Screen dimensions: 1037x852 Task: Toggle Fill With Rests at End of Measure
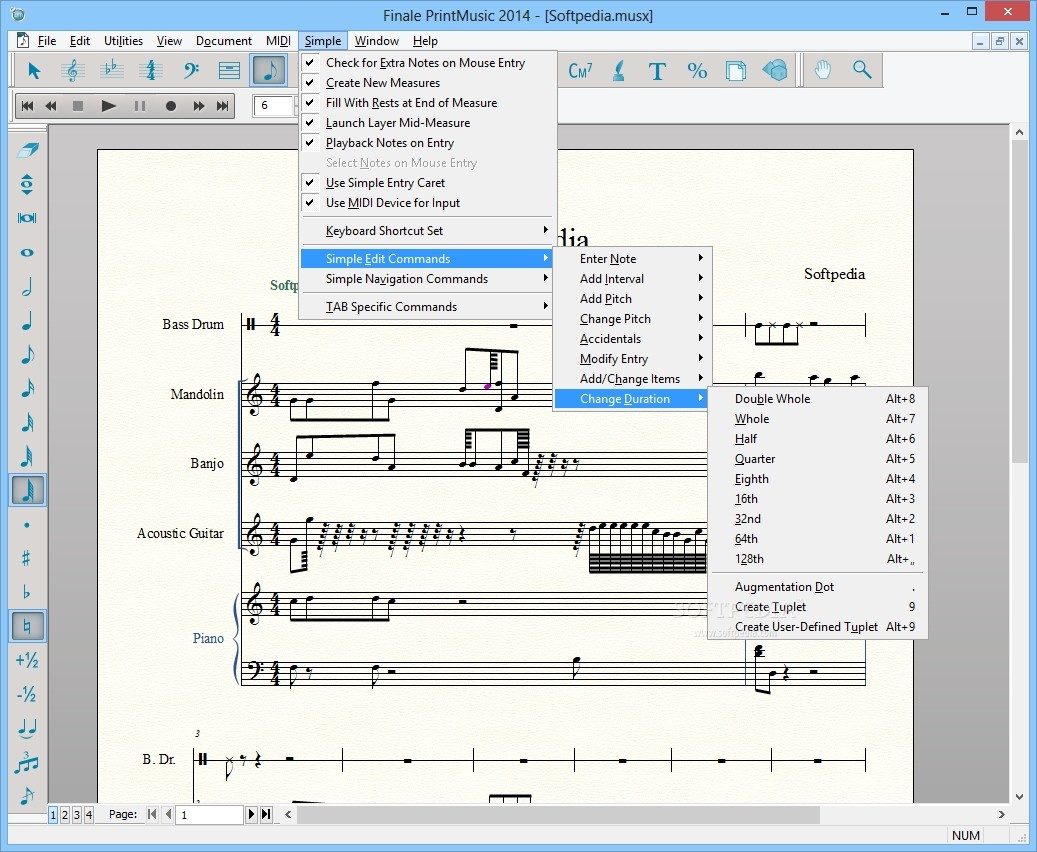[x=427, y=103]
